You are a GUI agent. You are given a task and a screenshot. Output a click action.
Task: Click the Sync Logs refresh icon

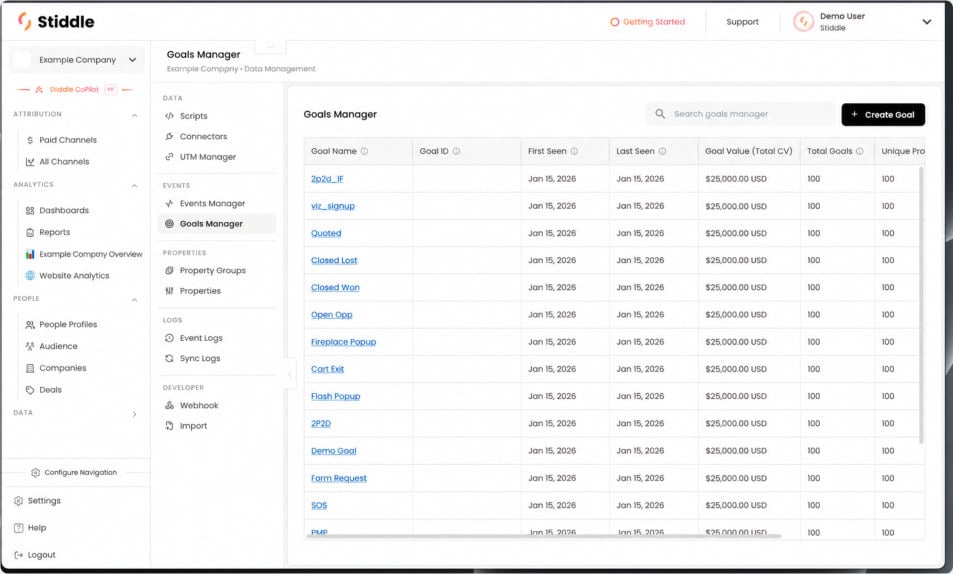tap(170, 359)
